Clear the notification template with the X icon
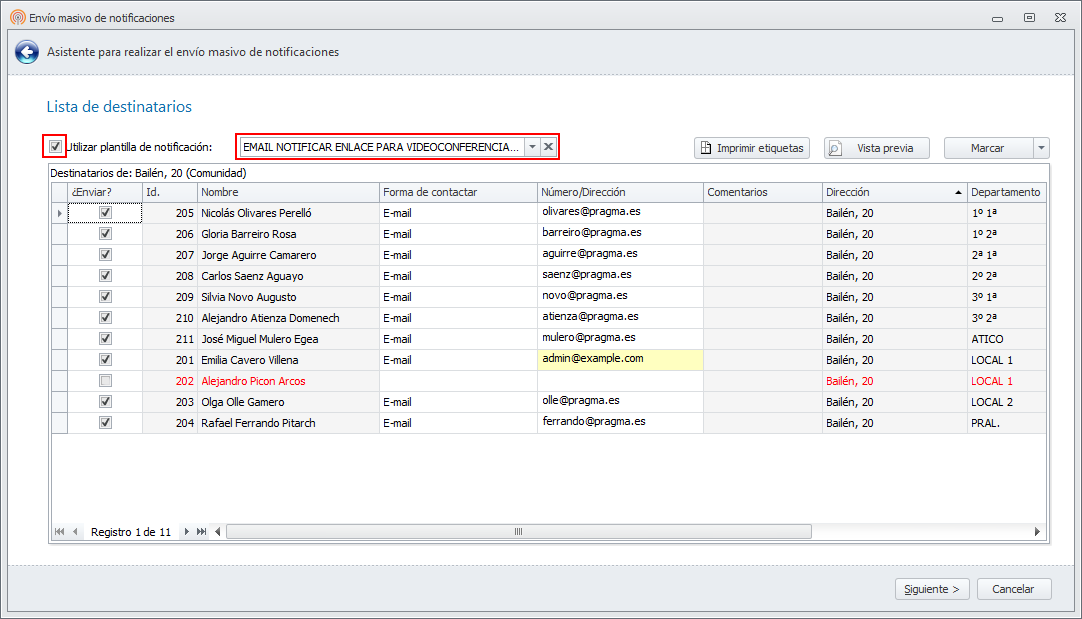The height and width of the screenshot is (619, 1082). pyautogui.click(x=549, y=146)
